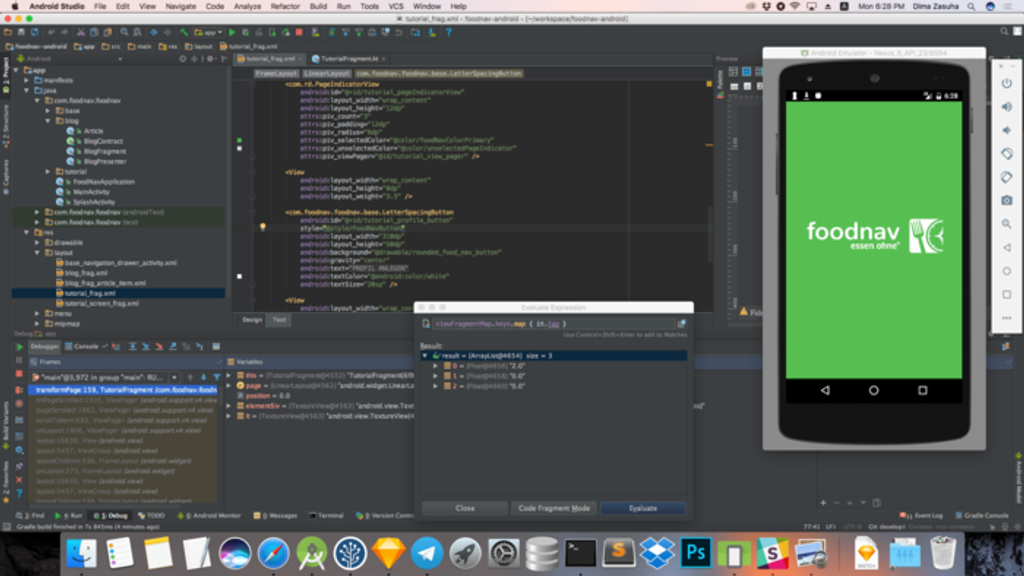Screen dimensions: 1024x576
Task: Switch to TutorialFragment.kt editor tab
Action: click(x=349, y=59)
